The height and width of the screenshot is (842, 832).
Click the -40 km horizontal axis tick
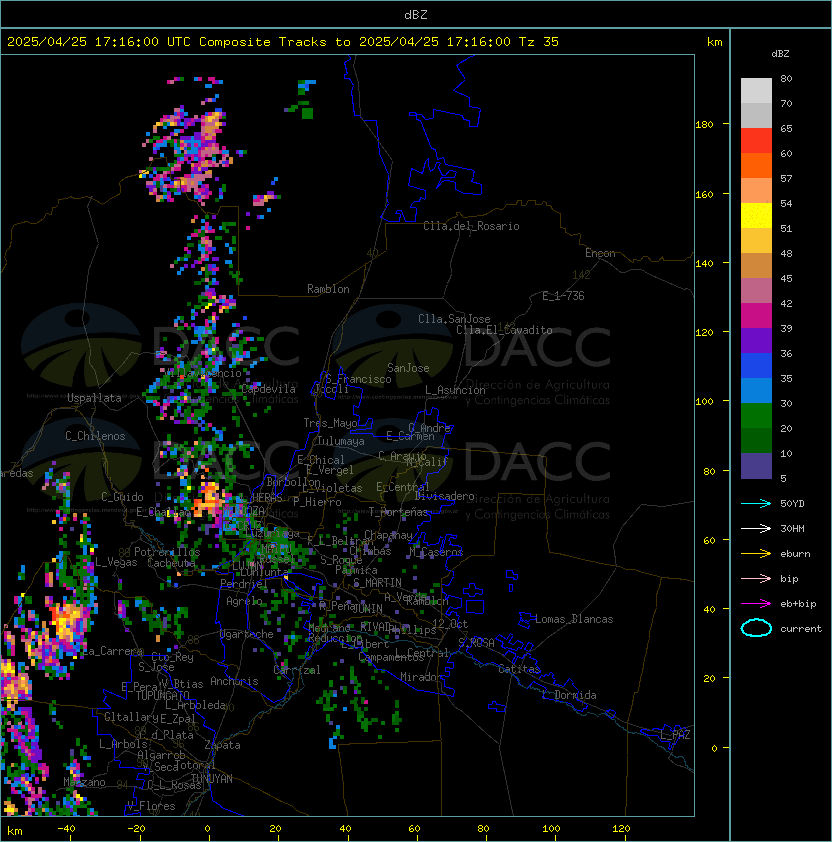click(x=66, y=829)
